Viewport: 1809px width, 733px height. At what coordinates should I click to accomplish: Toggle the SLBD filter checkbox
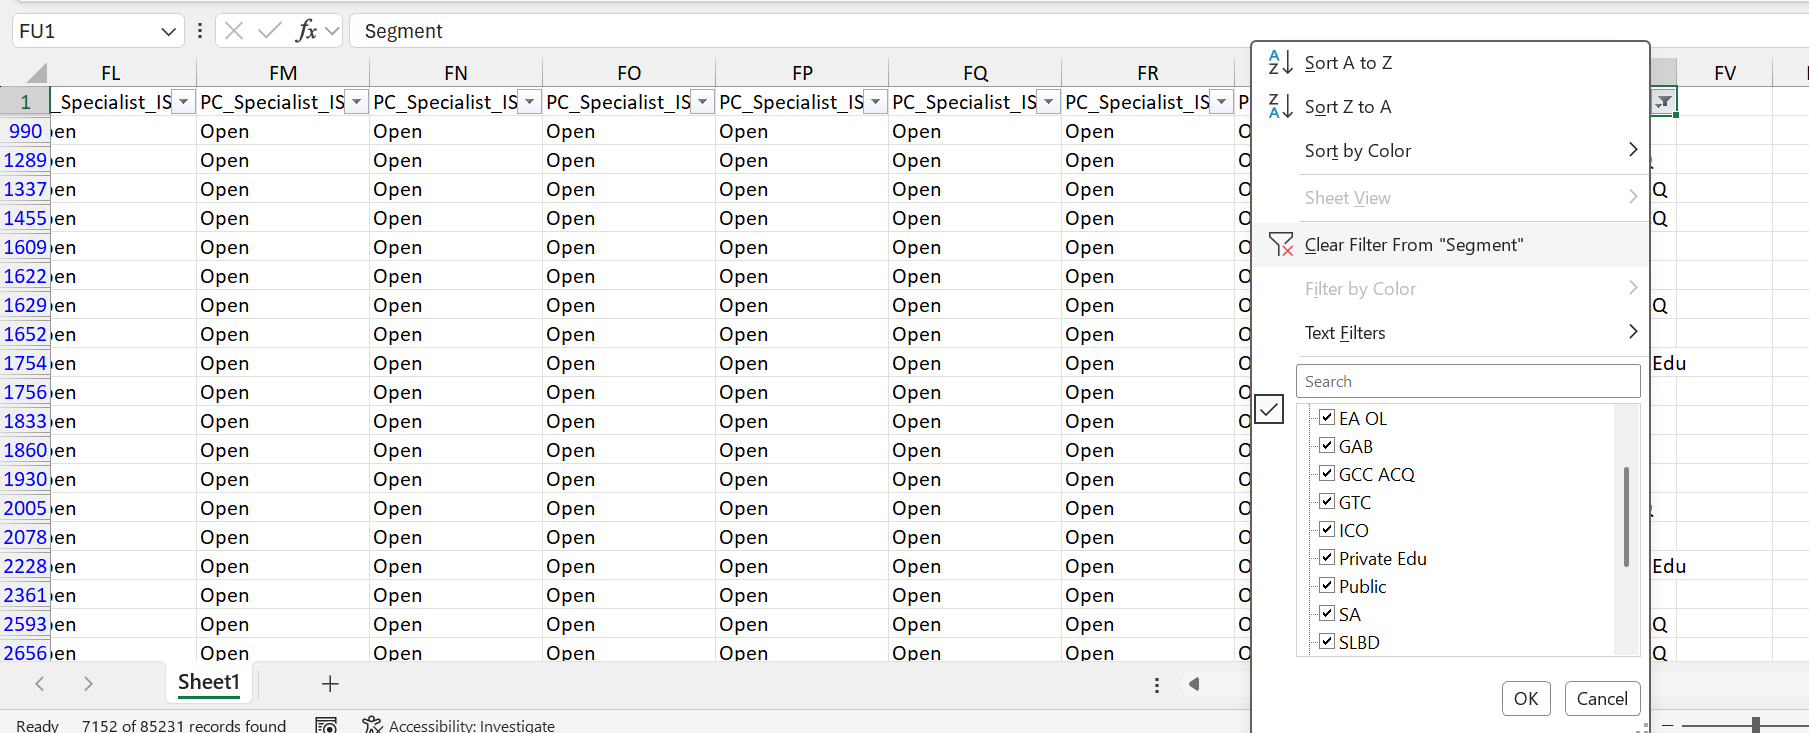pyautogui.click(x=1327, y=642)
